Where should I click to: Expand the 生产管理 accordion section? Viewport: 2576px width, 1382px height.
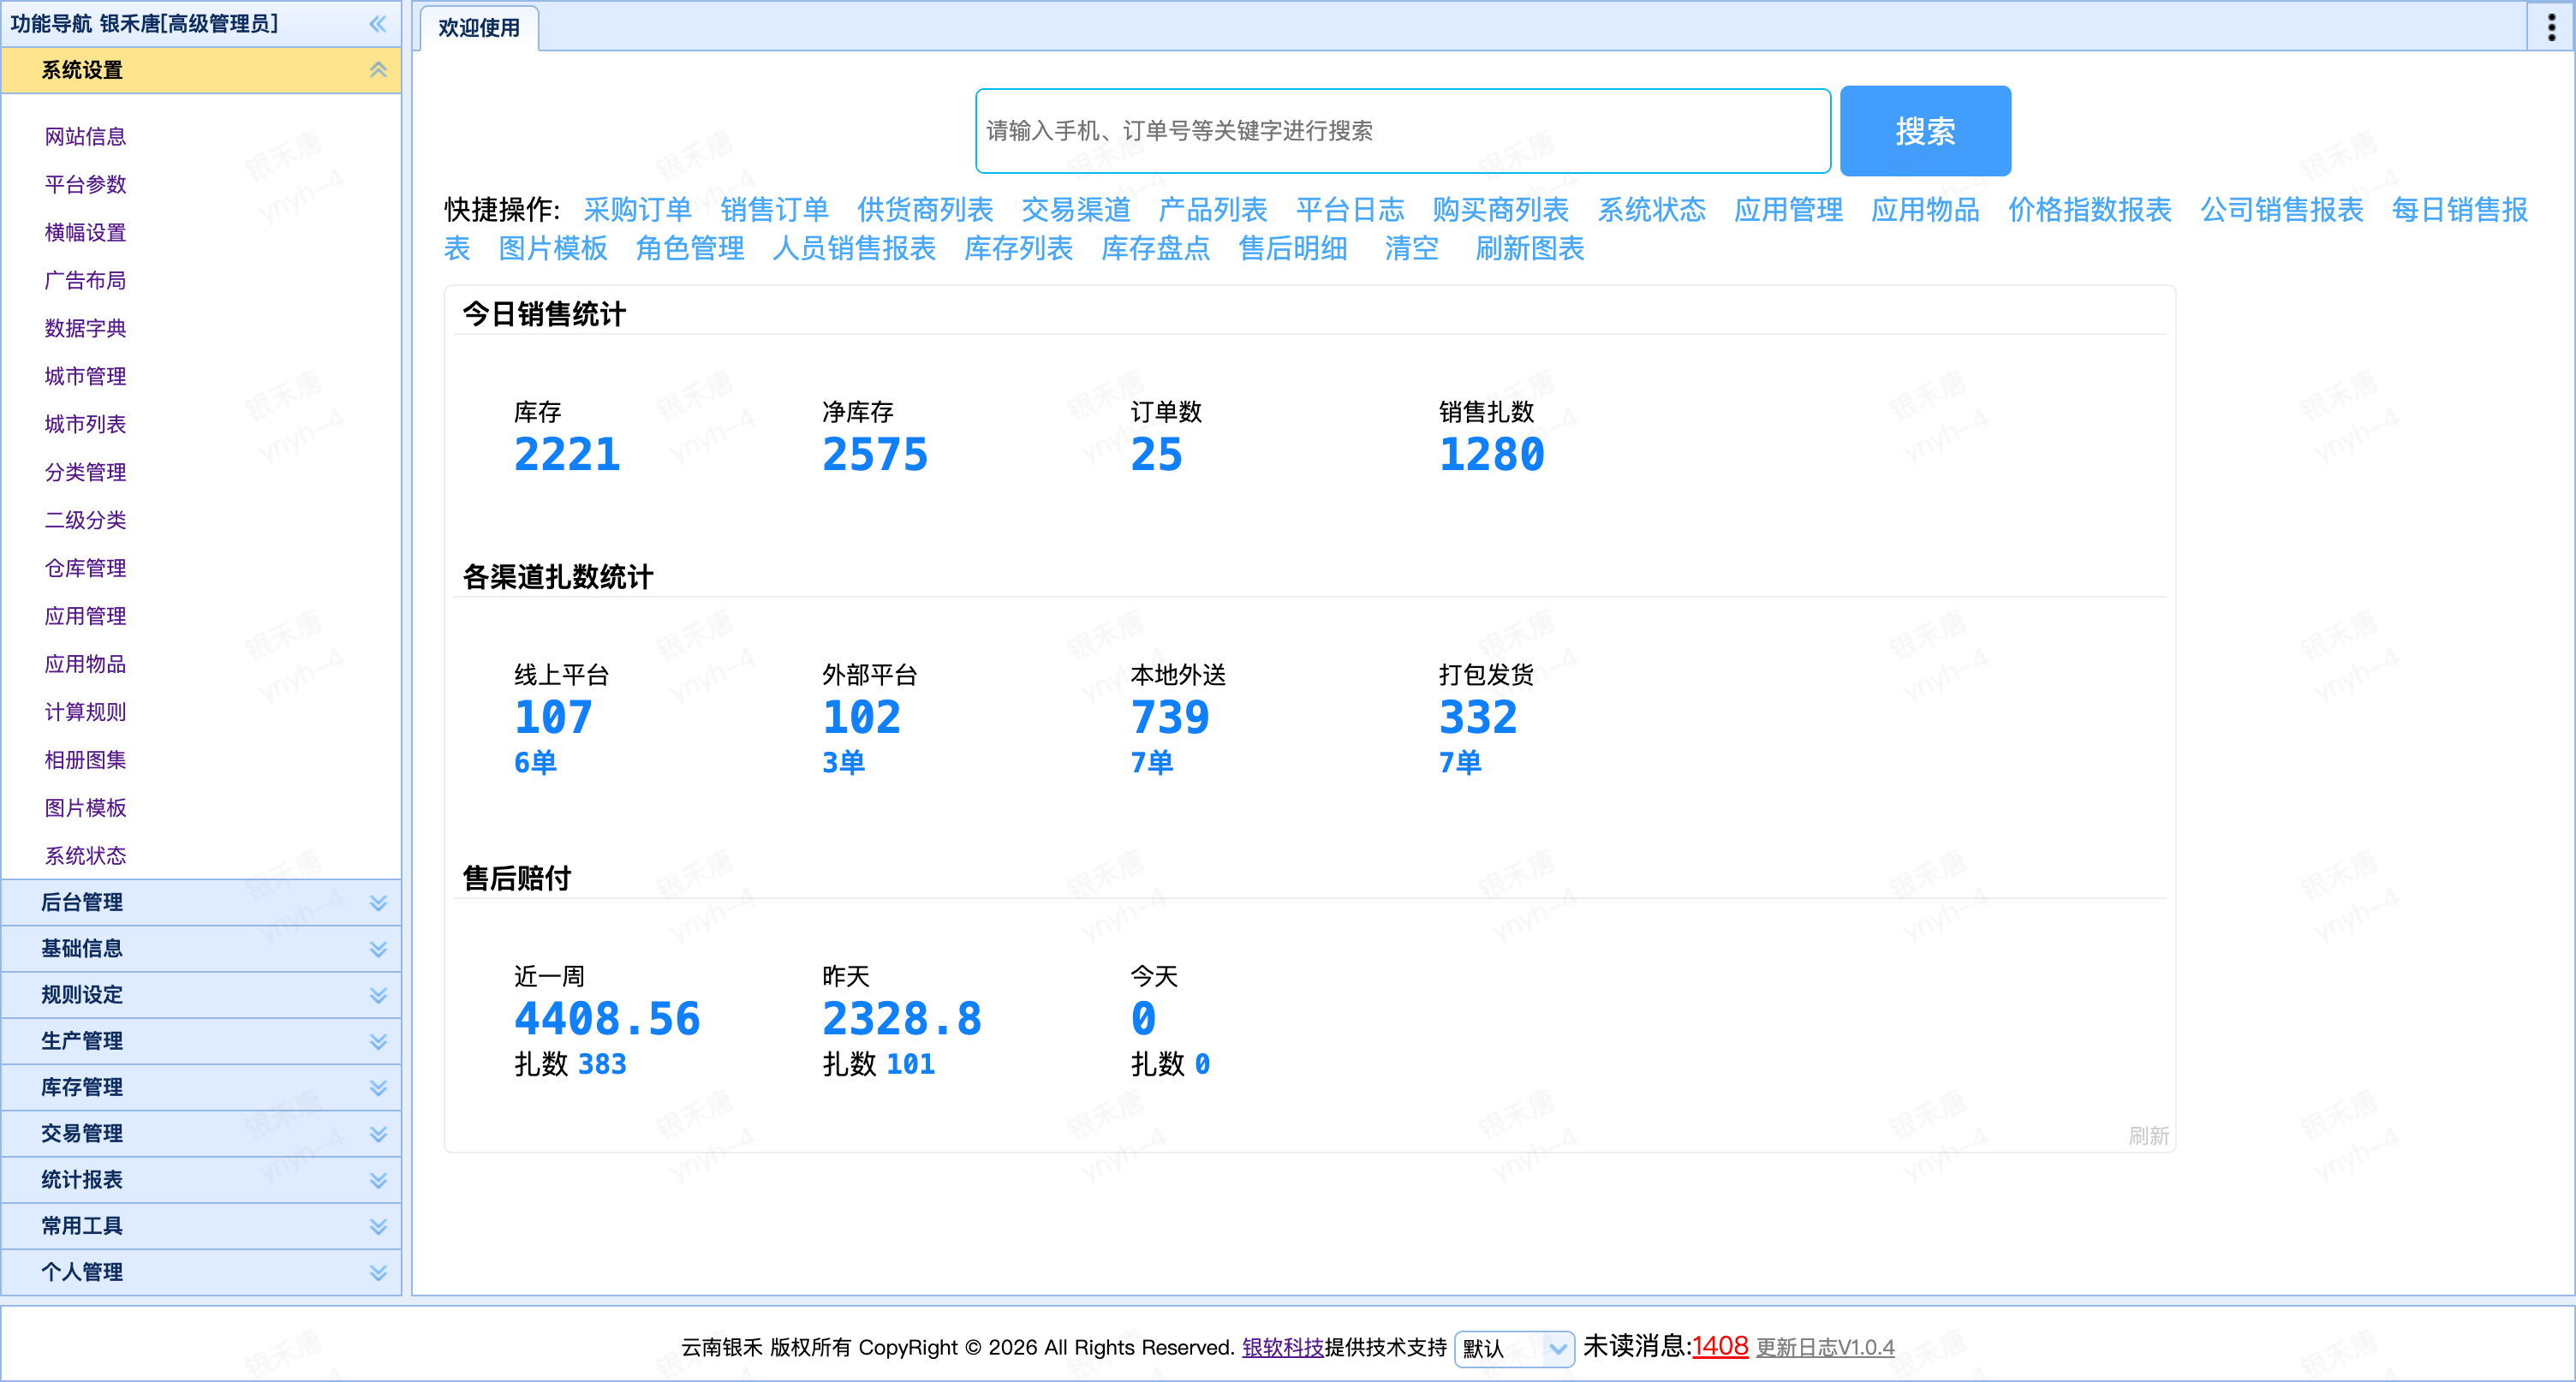pyautogui.click(x=82, y=1041)
